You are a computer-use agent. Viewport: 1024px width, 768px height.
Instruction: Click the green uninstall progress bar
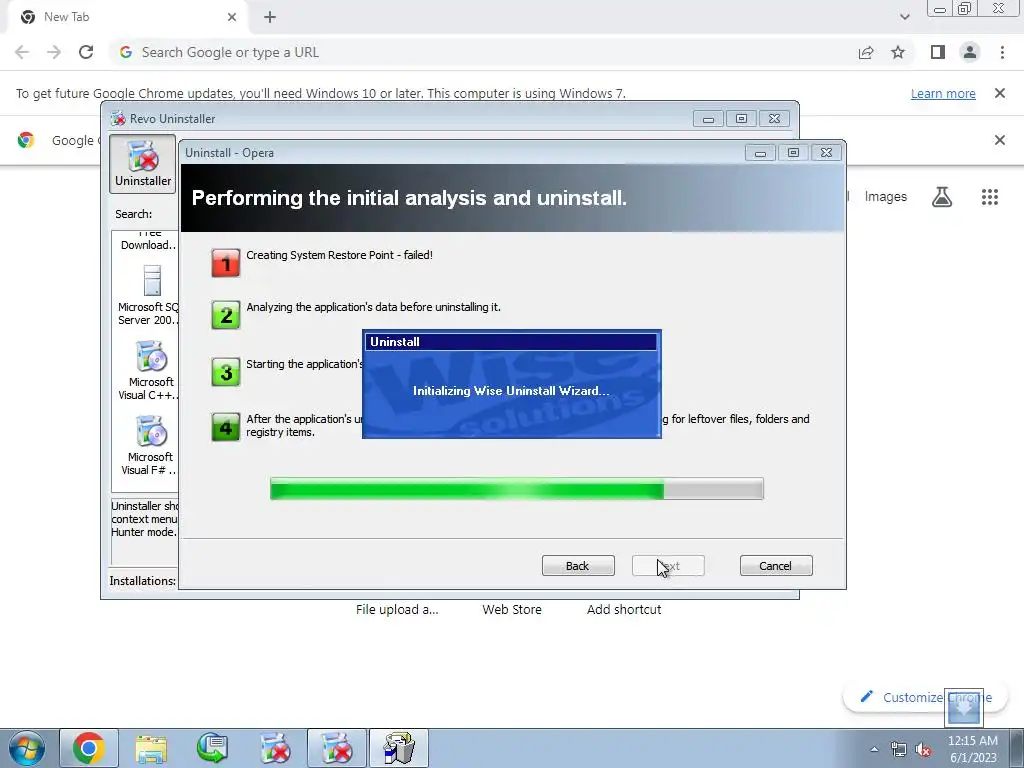pyautogui.click(x=517, y=488)
